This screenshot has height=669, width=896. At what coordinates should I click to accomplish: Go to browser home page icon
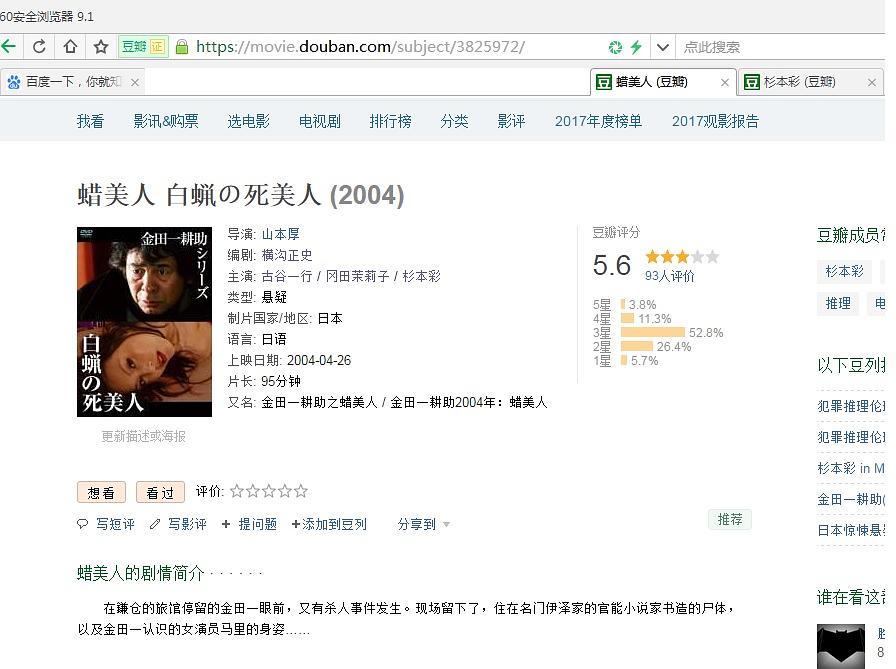point(70,46)
